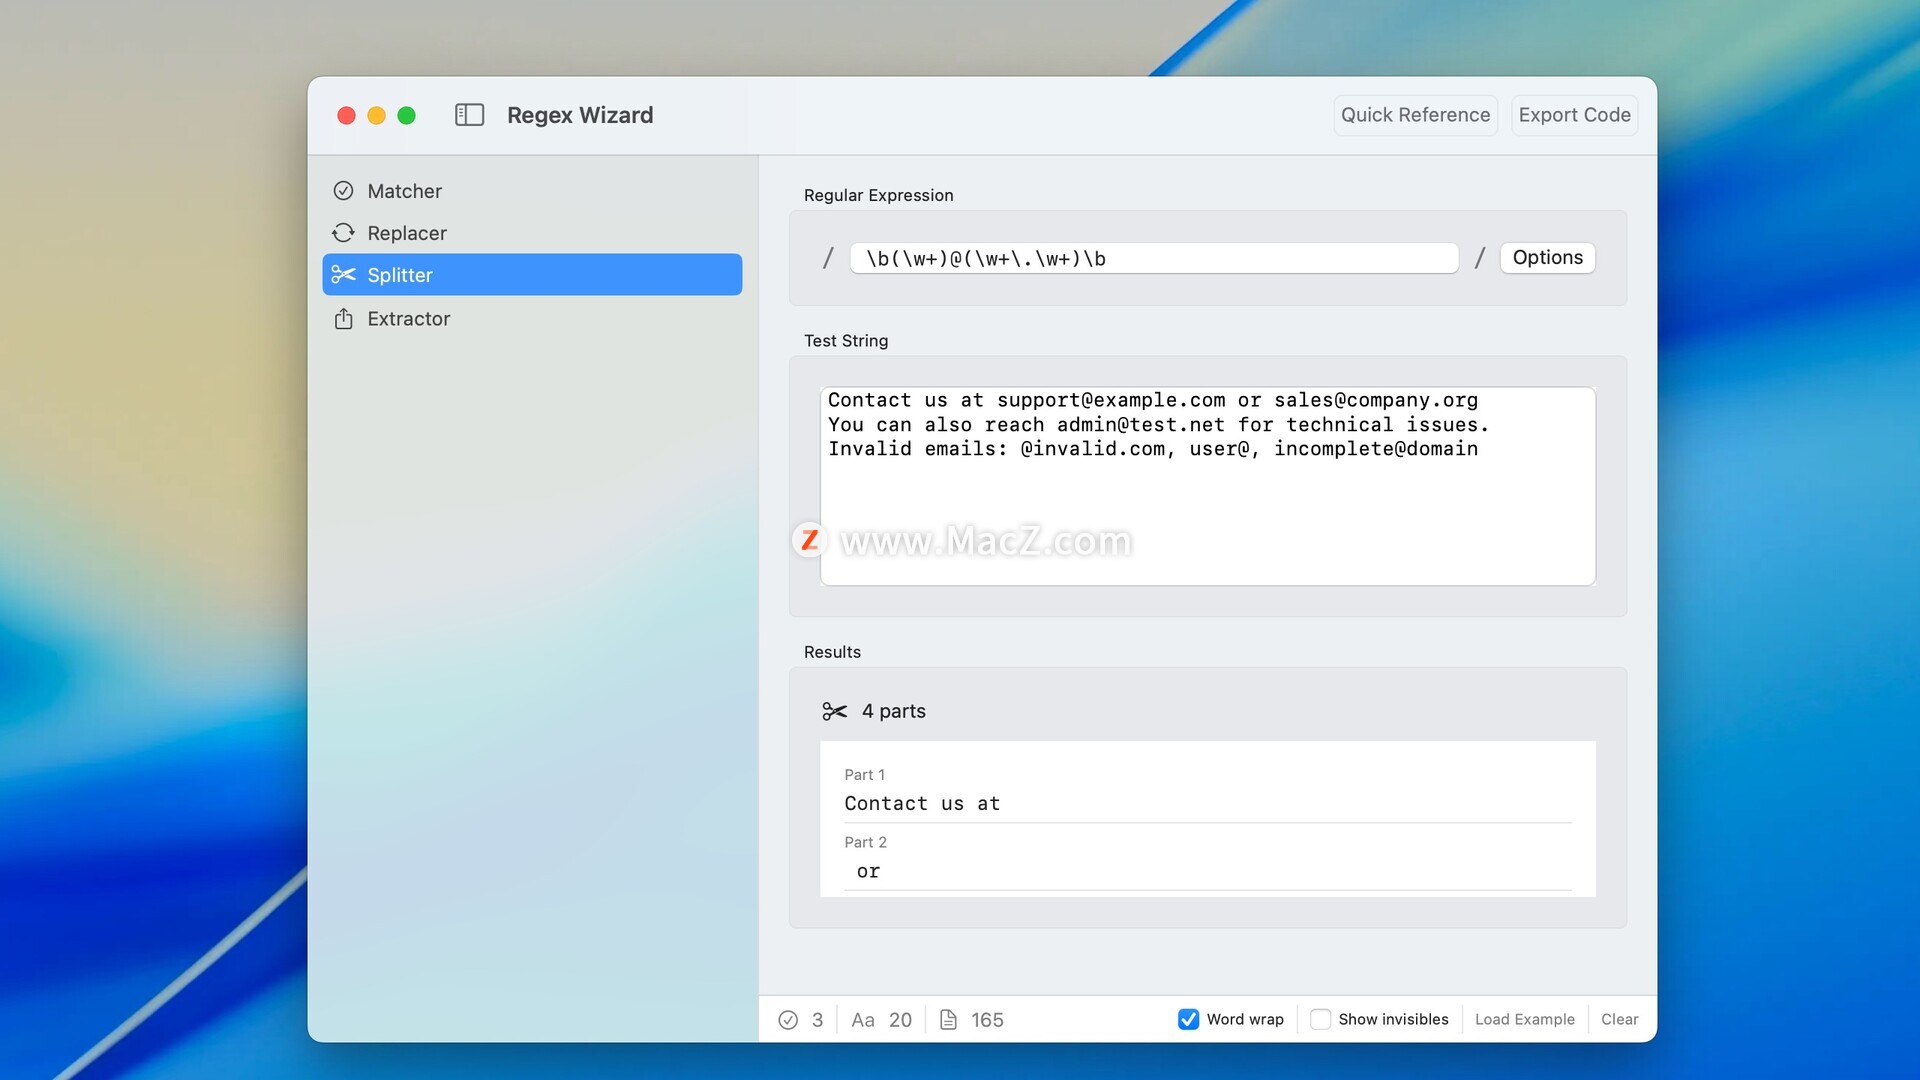Open the Quick Reference panel
This screenshot has width=1920, height=1080.
(1415, 115)
